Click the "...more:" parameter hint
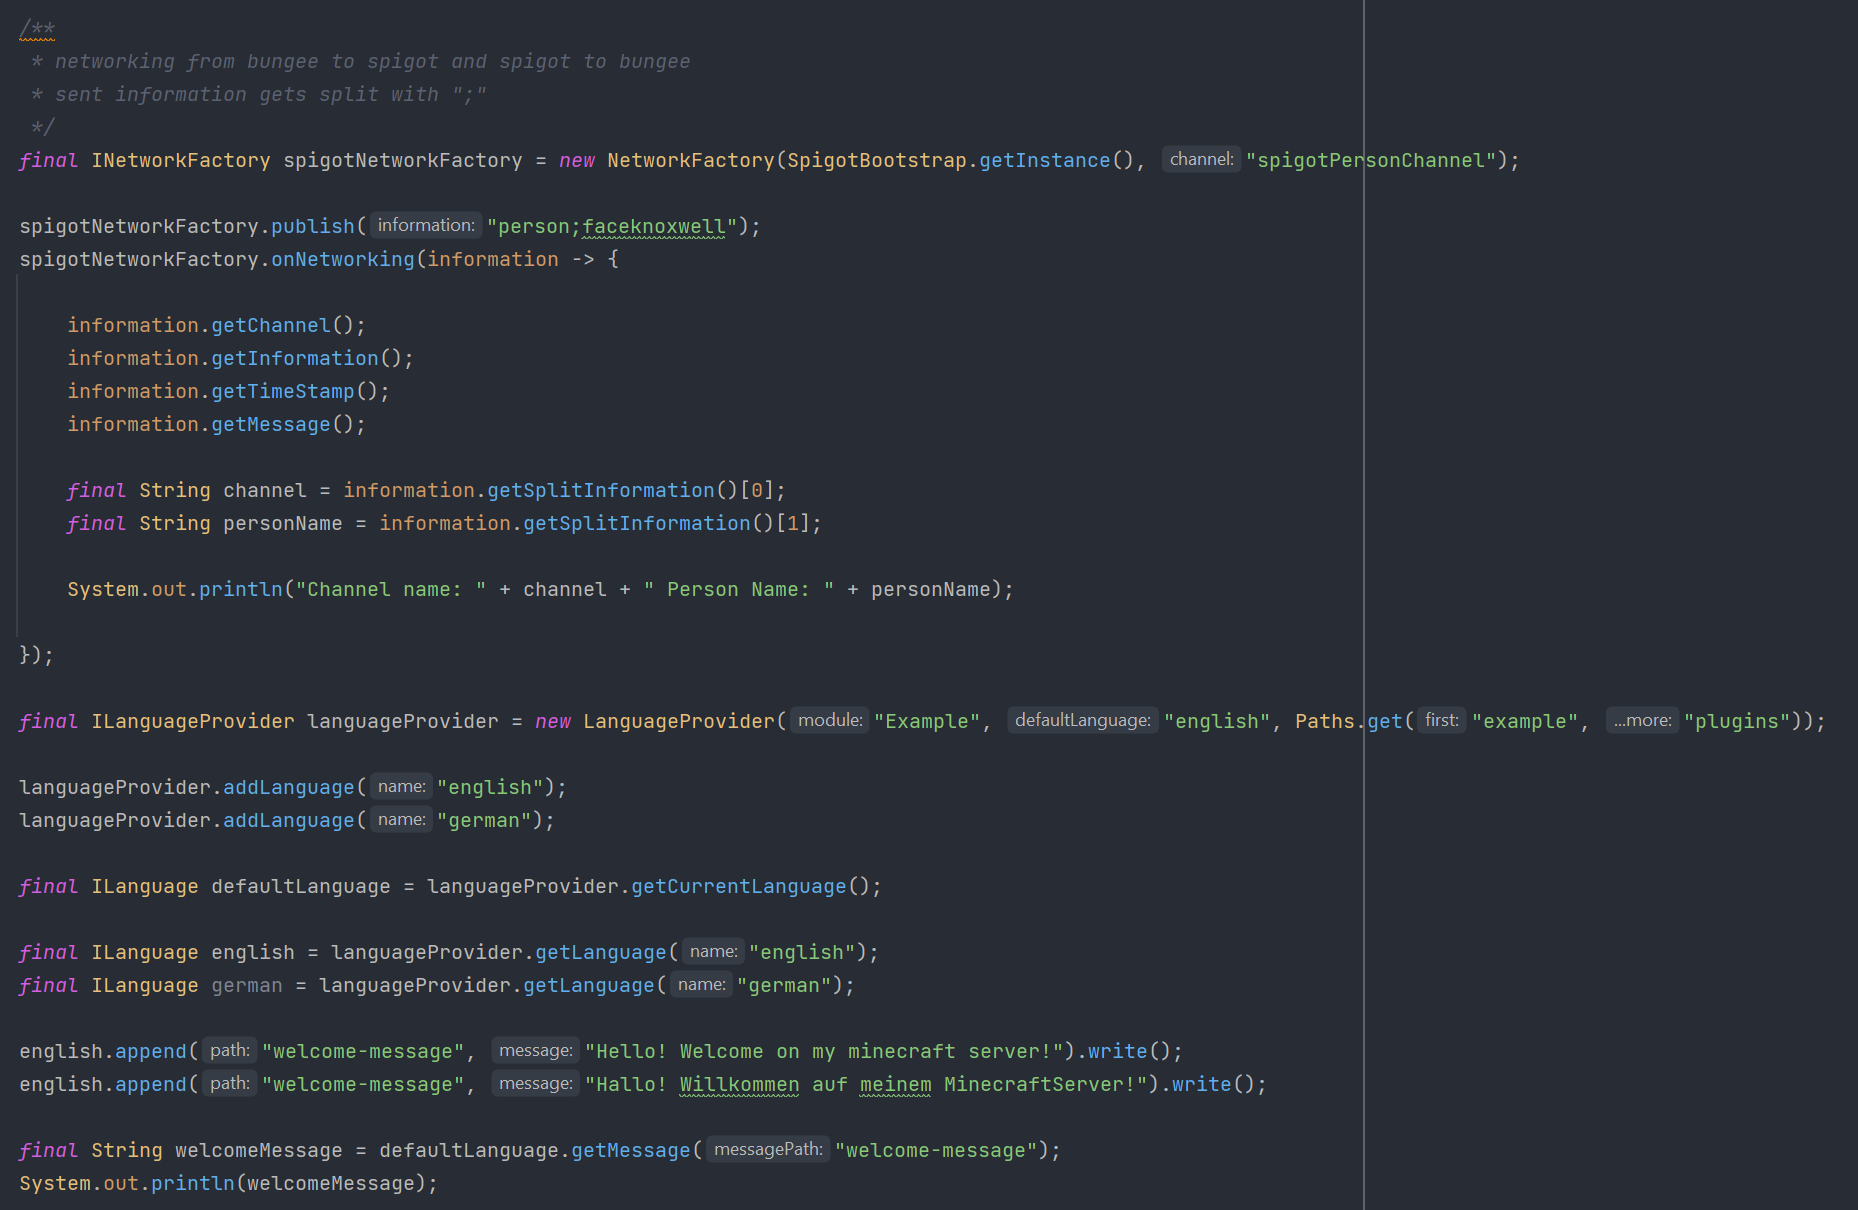The width and height of the screenshot is (1858, 1210). point(1642,720)
